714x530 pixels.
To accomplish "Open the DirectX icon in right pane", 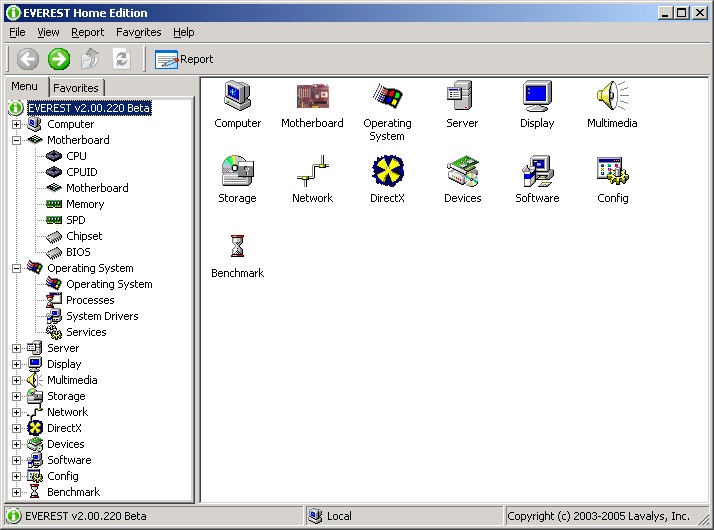I will pyautogui.click(x=387, y=171).
